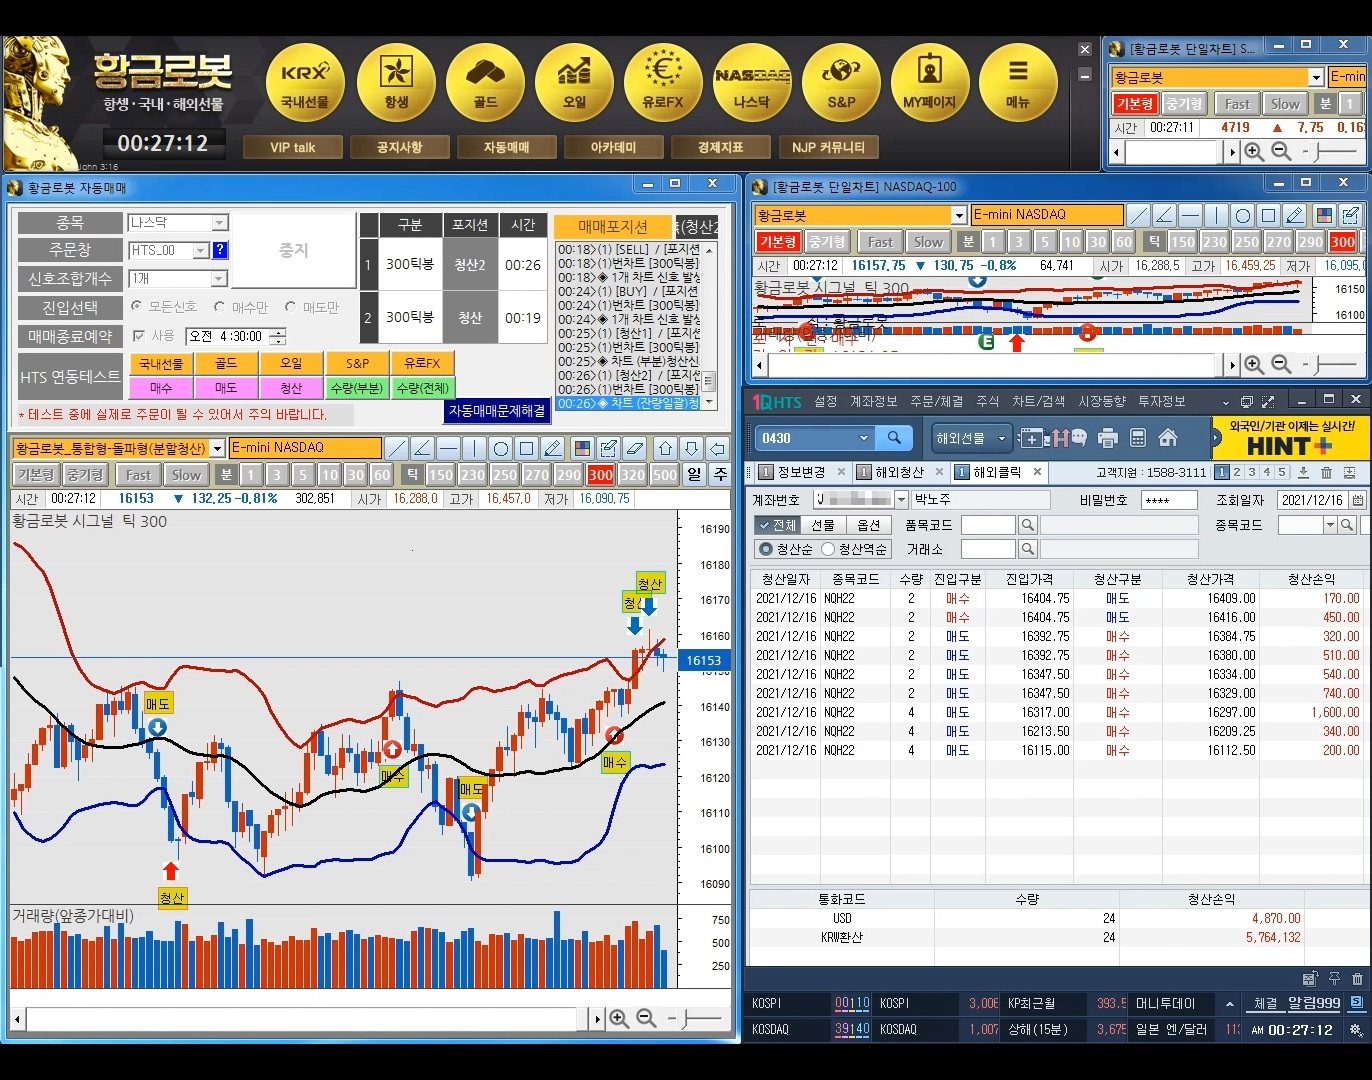The image size is (1372, 1080).
Task: Expand 황금로봇 dropdown in NASDAQ-100 chart window
Action: (x=958, y=215)
